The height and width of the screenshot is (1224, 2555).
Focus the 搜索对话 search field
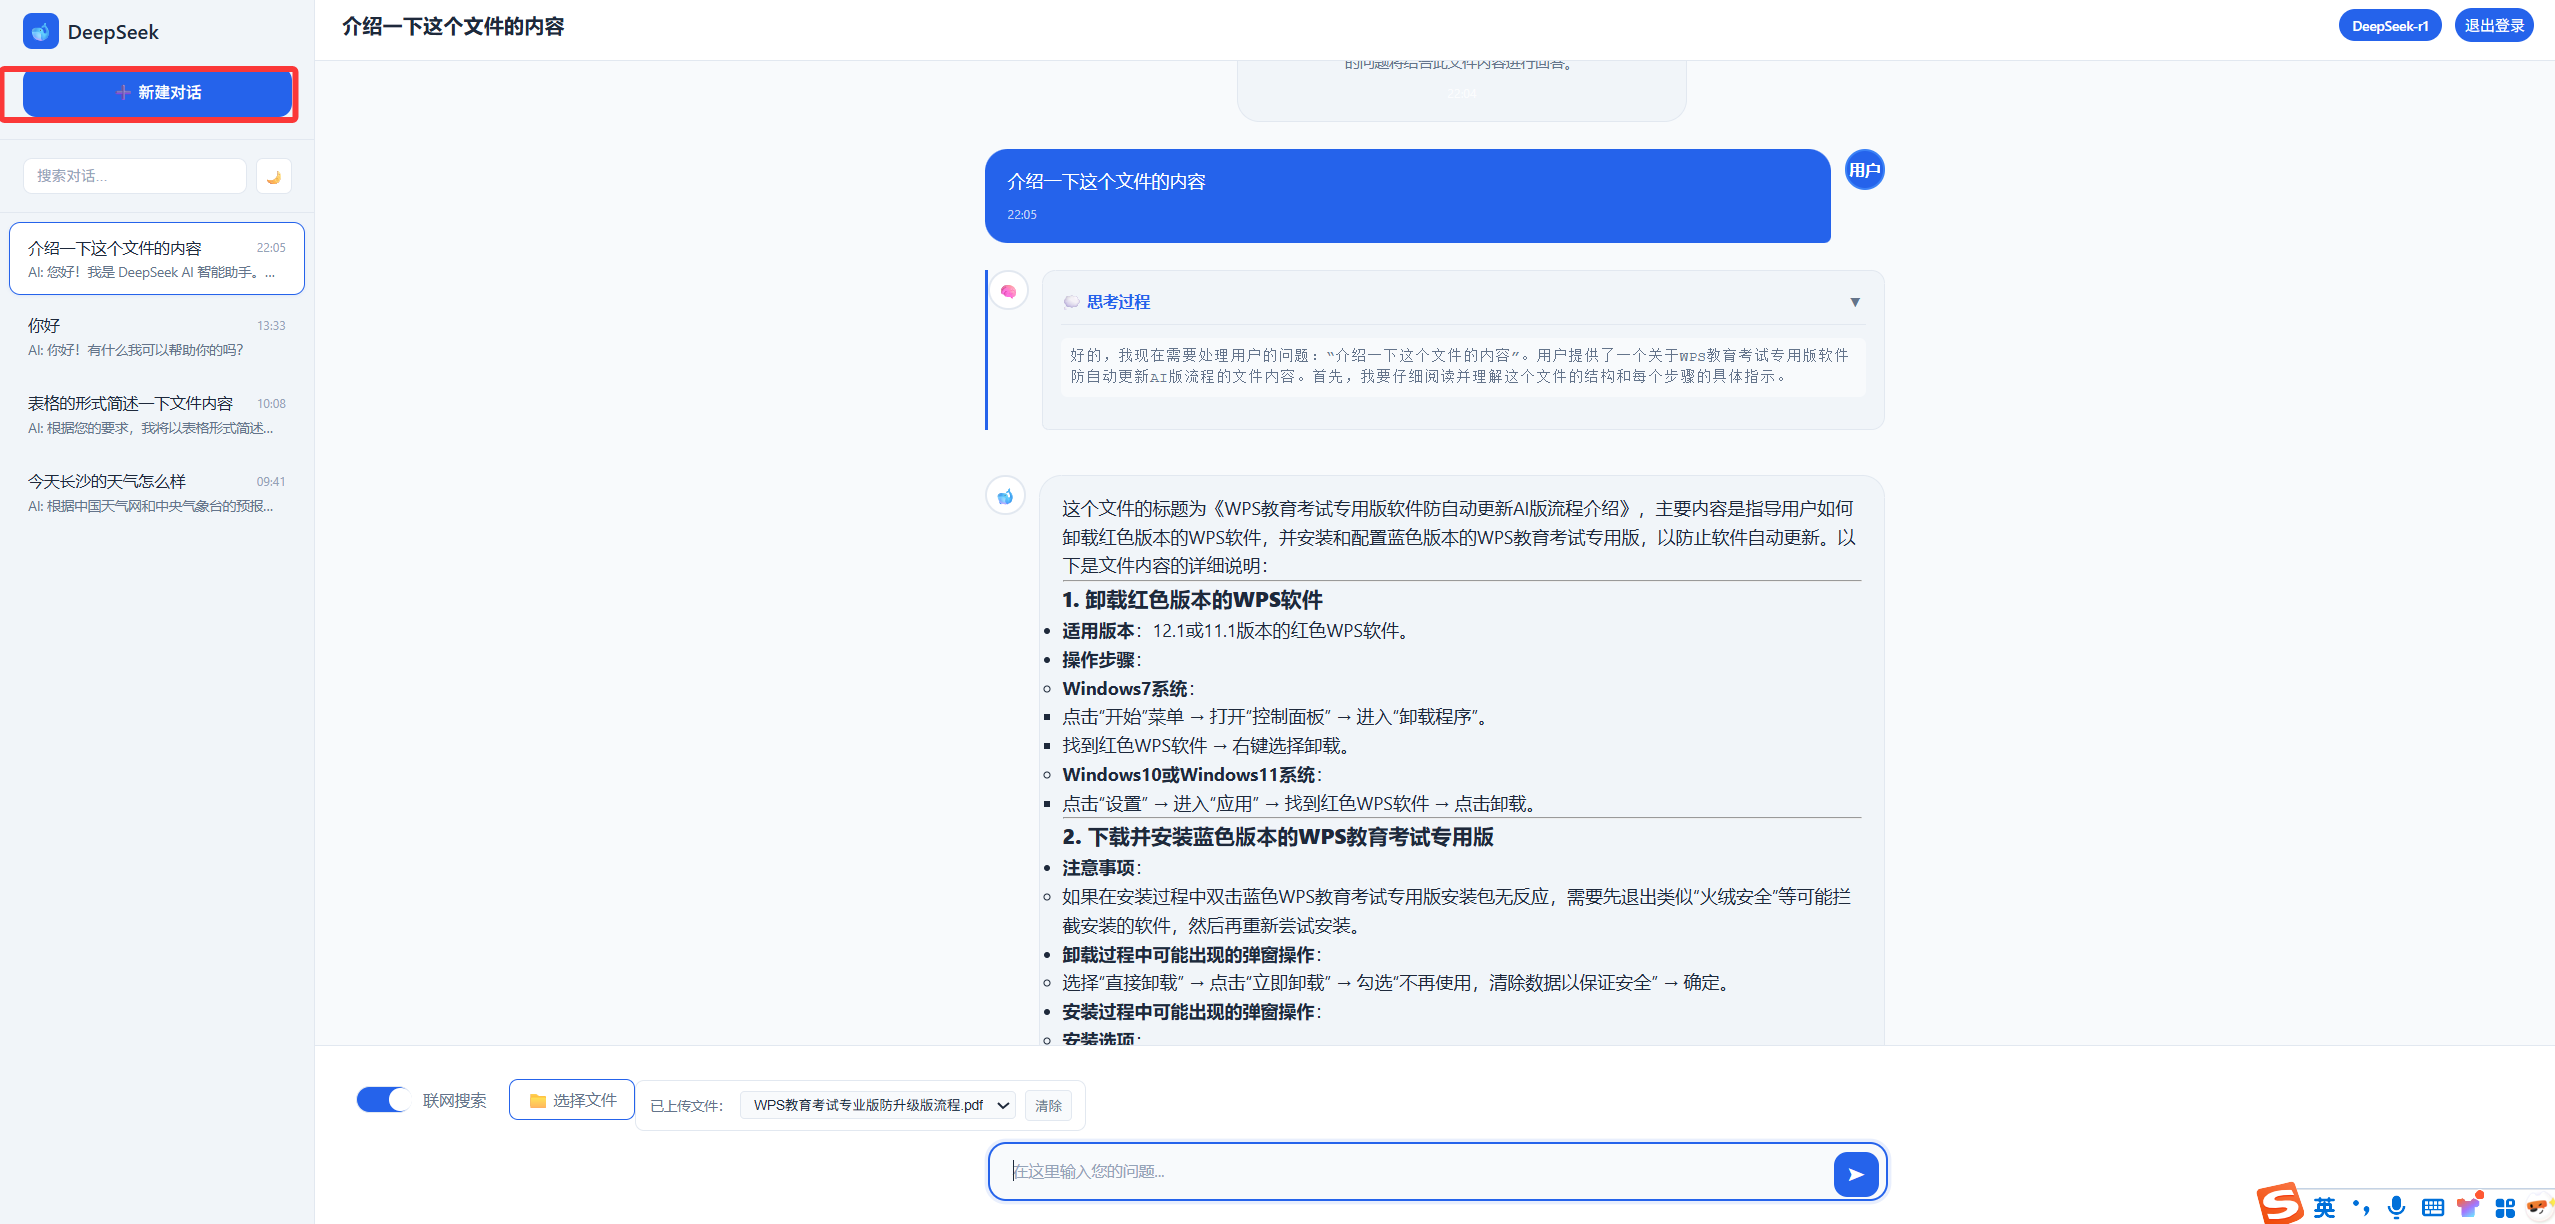click(x=134, y=176)
